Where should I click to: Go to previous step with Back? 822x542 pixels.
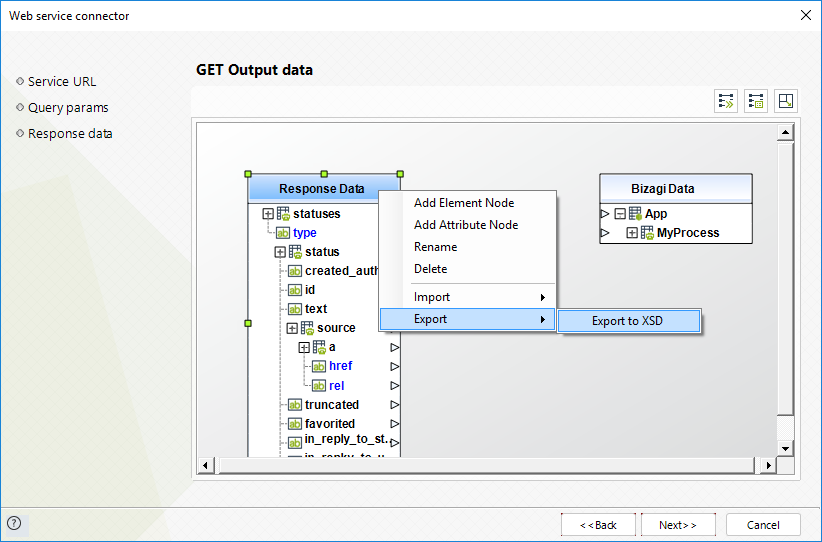pos(598,525)
